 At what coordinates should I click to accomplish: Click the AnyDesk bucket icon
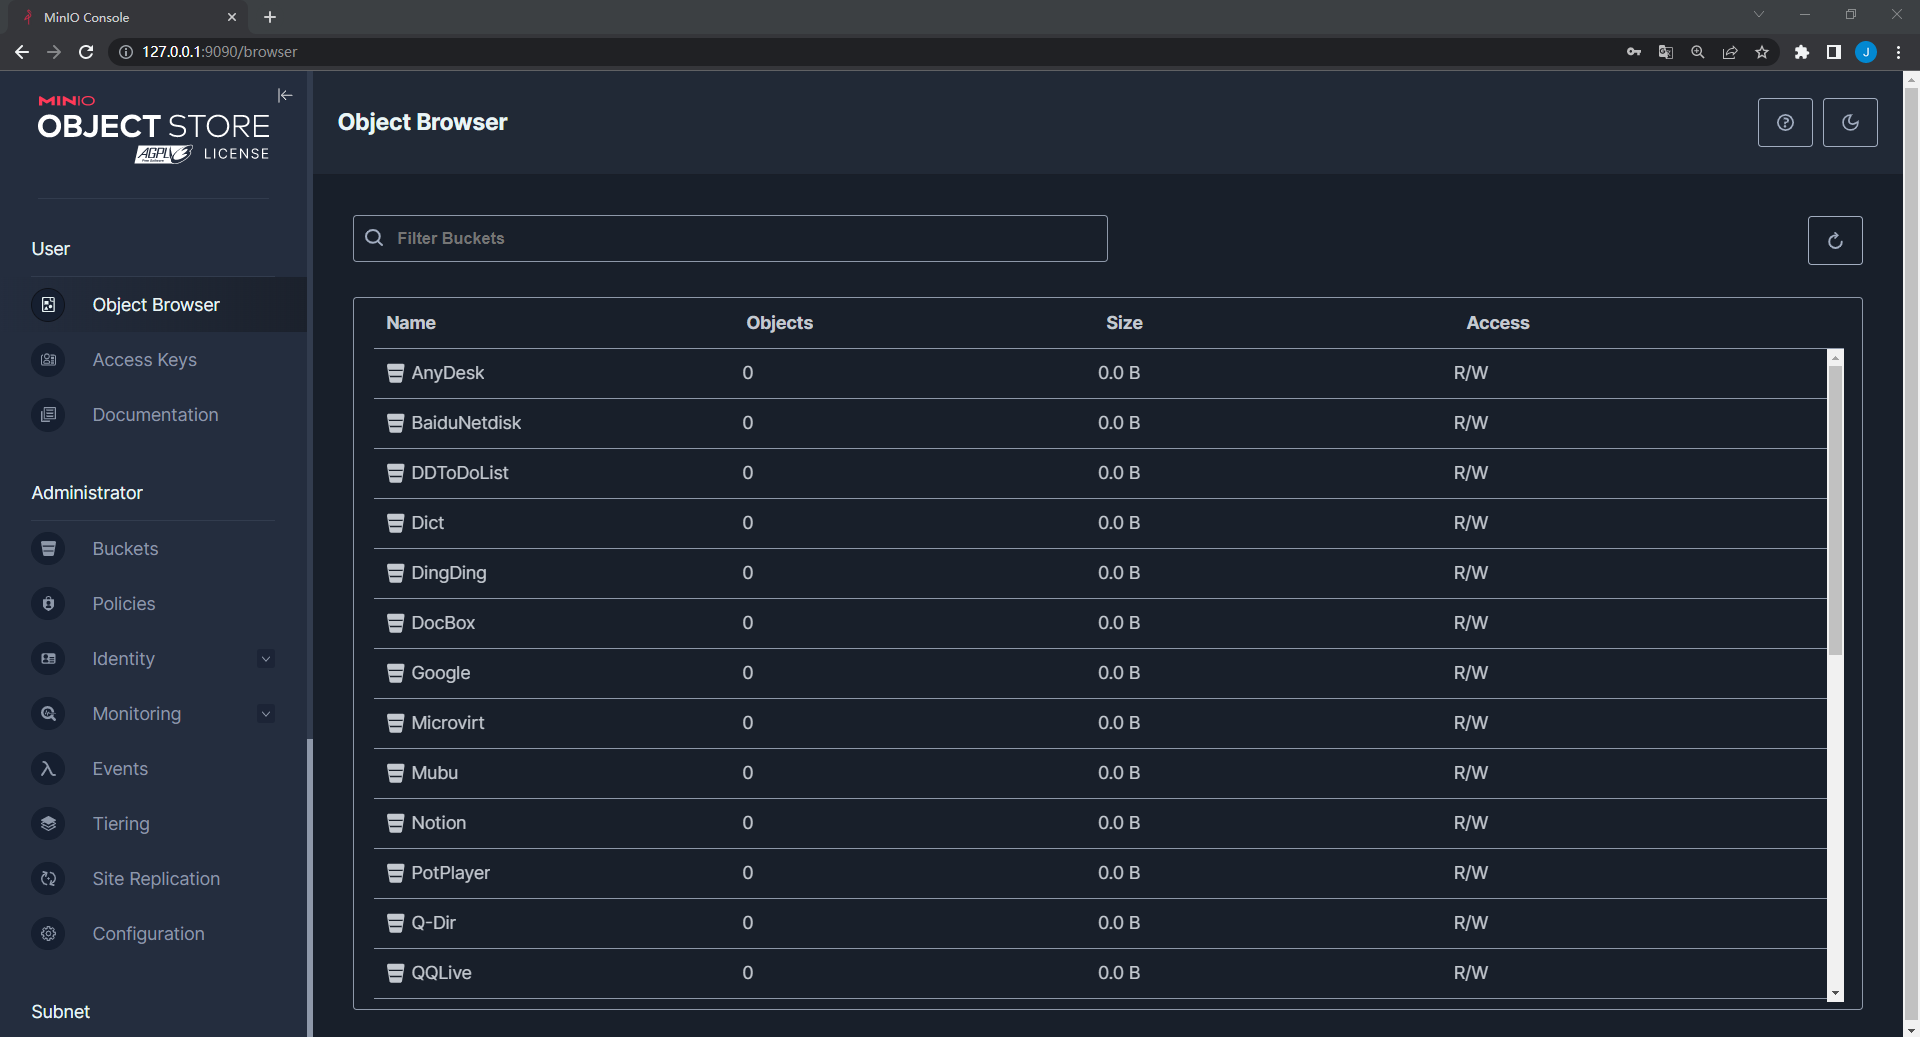click(395, 373)
